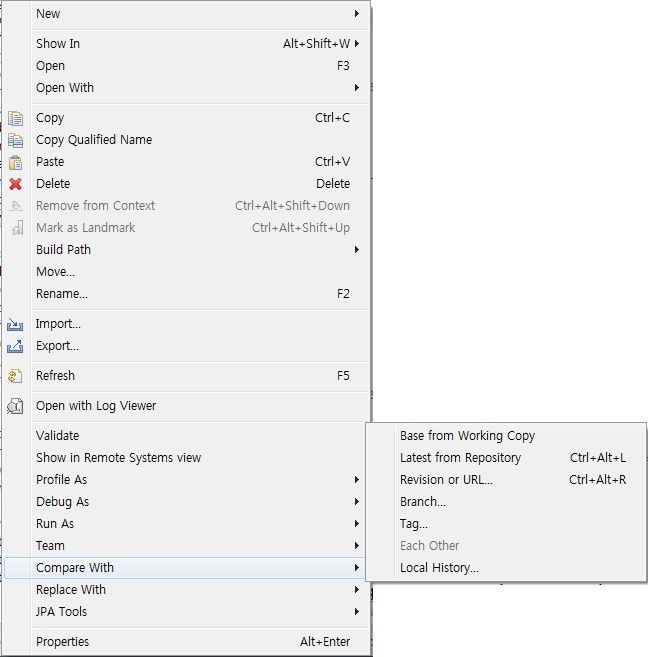
Task: Choose Open from the context menu
Action: (186, 66)
